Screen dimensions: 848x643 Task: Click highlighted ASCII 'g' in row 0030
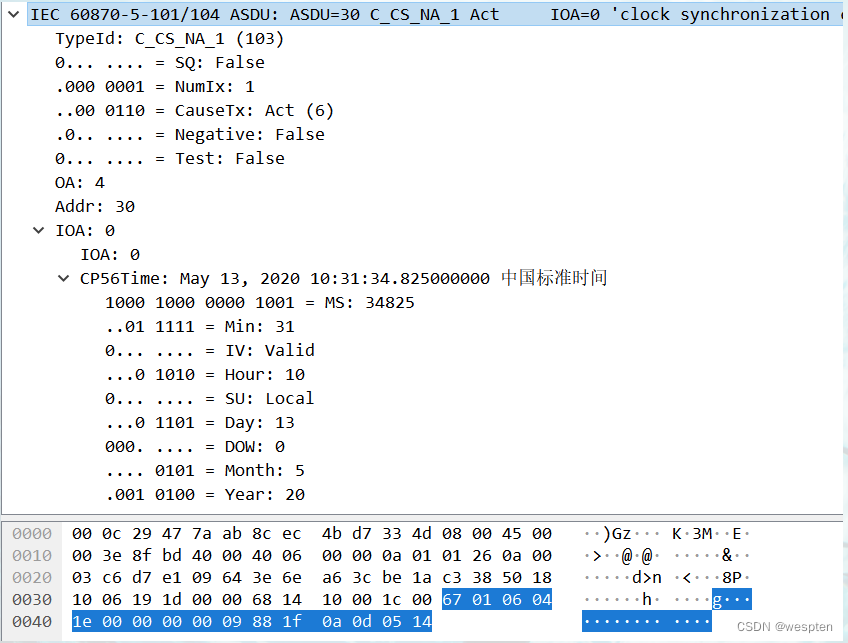coord(717,600)
